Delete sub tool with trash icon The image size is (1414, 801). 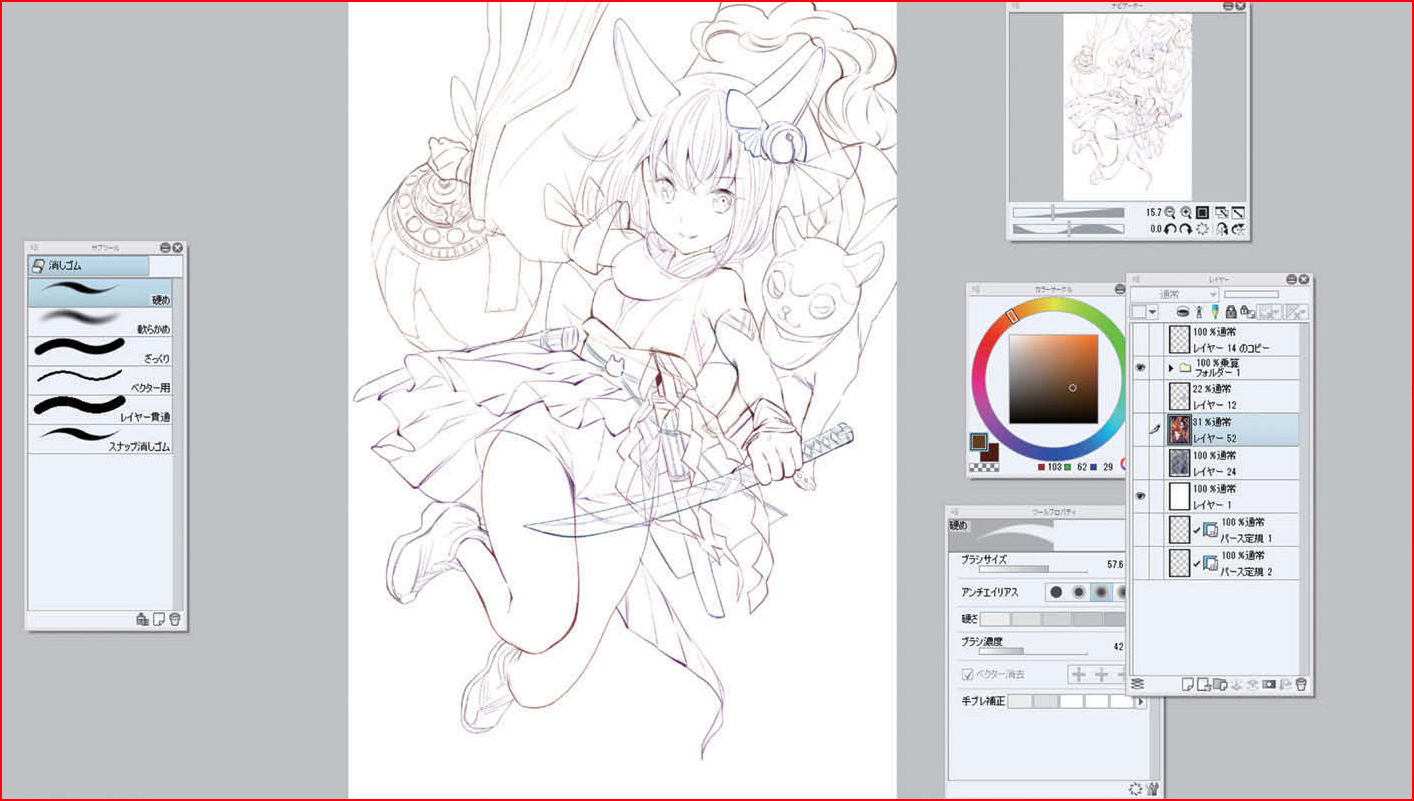click(x=175, y=620)
